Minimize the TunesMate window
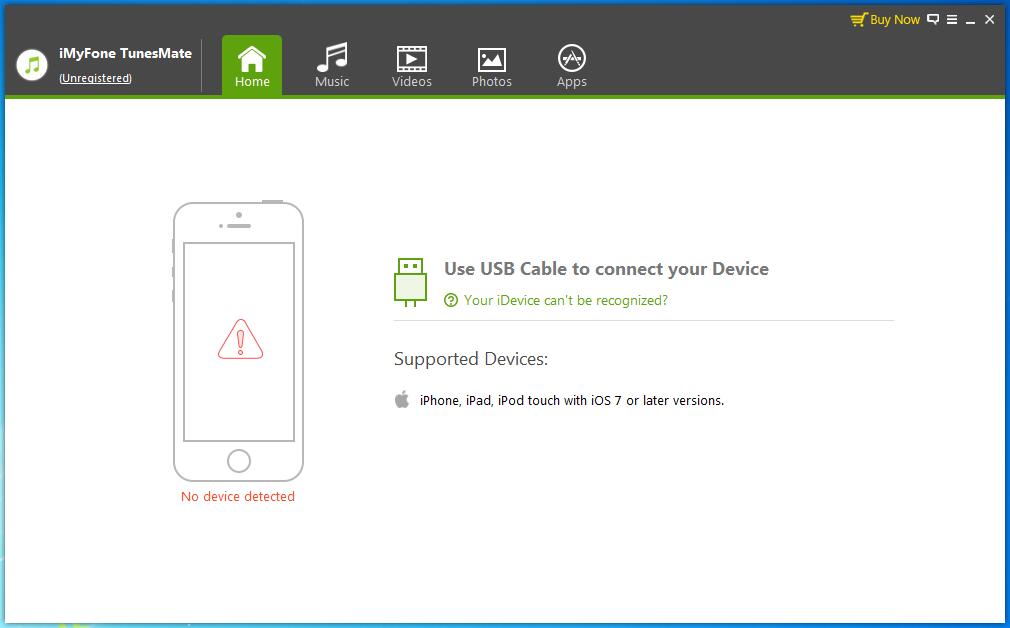 970,19
